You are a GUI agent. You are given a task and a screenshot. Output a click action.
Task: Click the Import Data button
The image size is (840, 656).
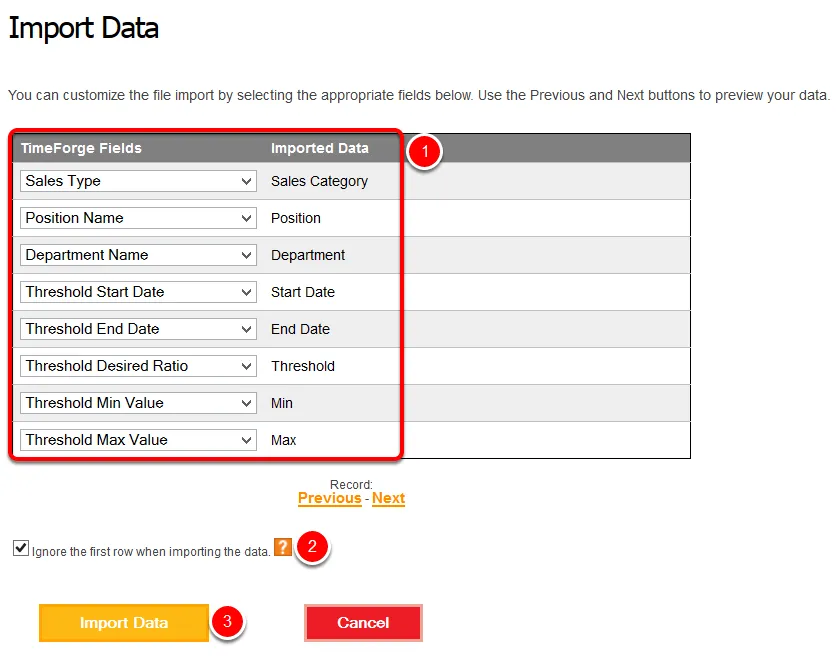tap(124, 623)
